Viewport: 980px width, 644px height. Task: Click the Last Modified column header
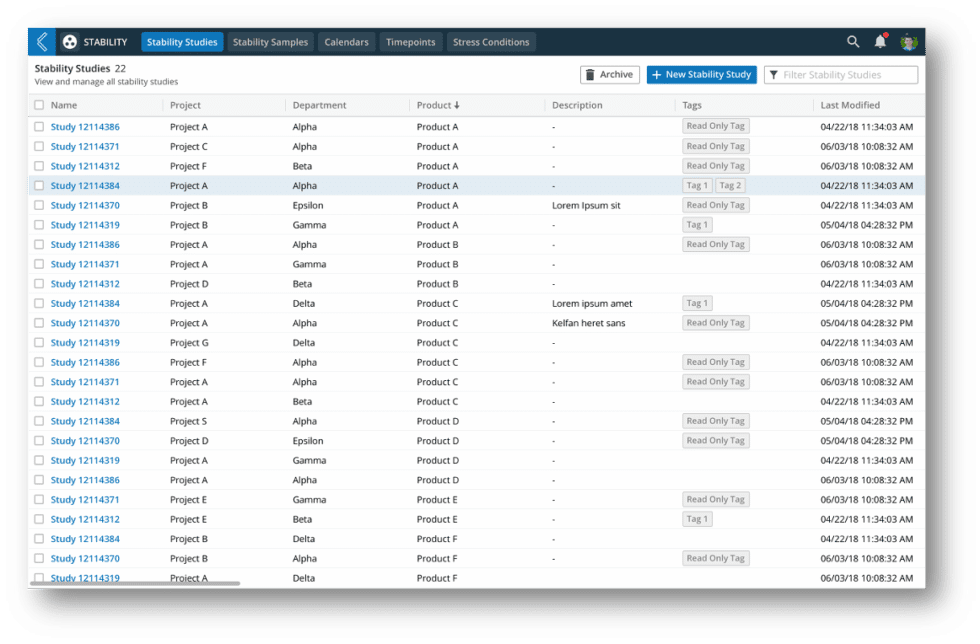pyautogui.click(x=850, y=105)
